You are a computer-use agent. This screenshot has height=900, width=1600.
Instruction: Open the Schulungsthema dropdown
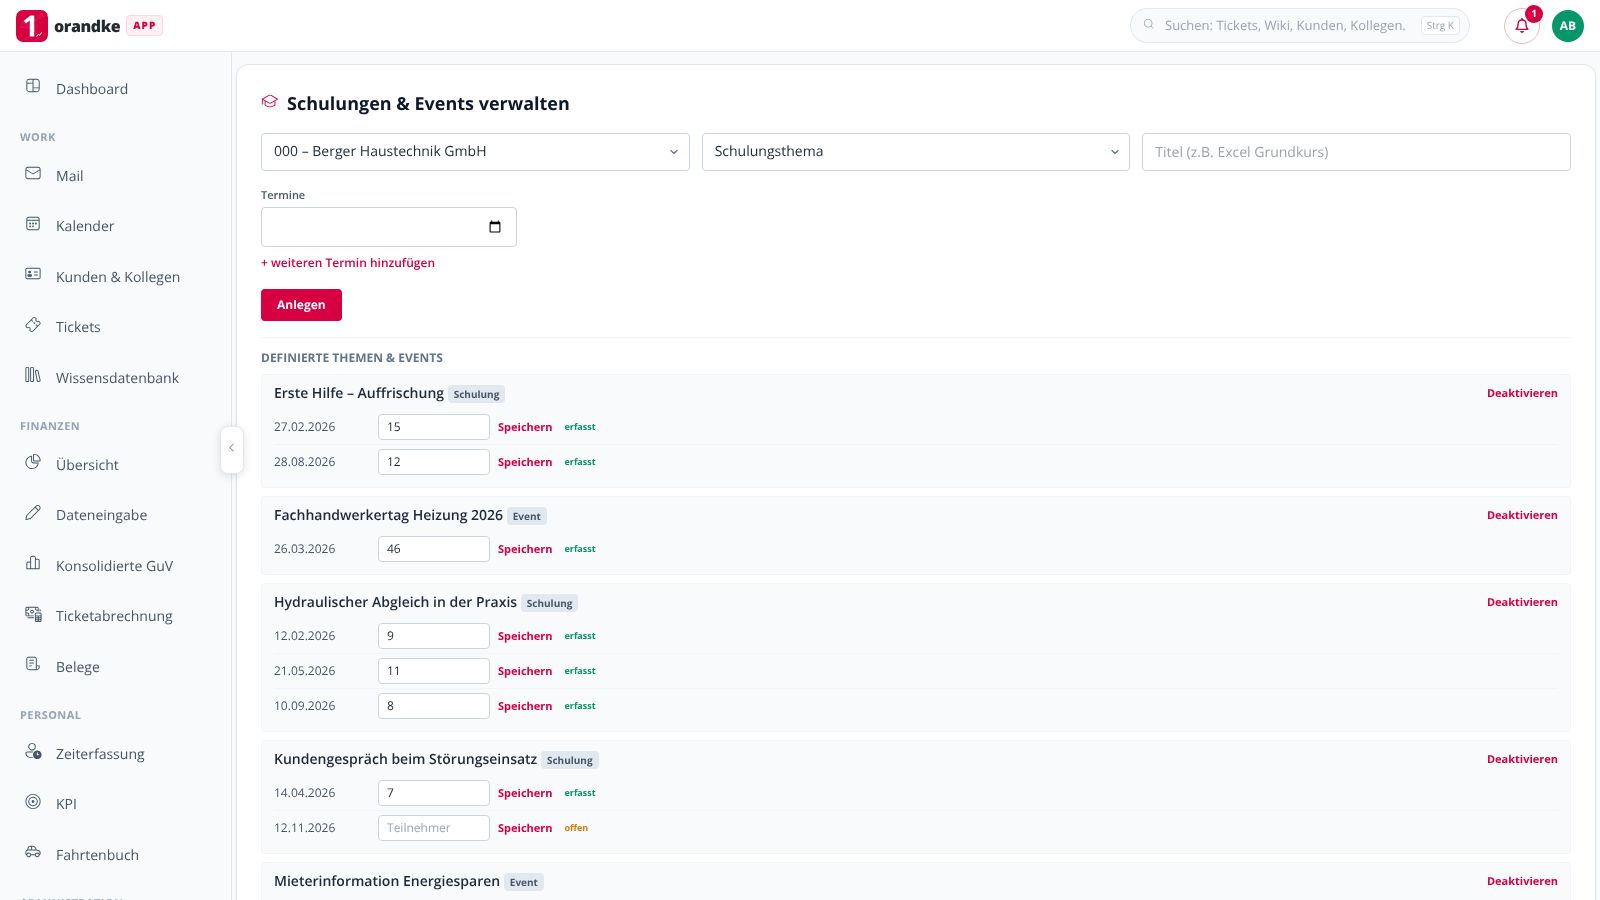point(916,152)
